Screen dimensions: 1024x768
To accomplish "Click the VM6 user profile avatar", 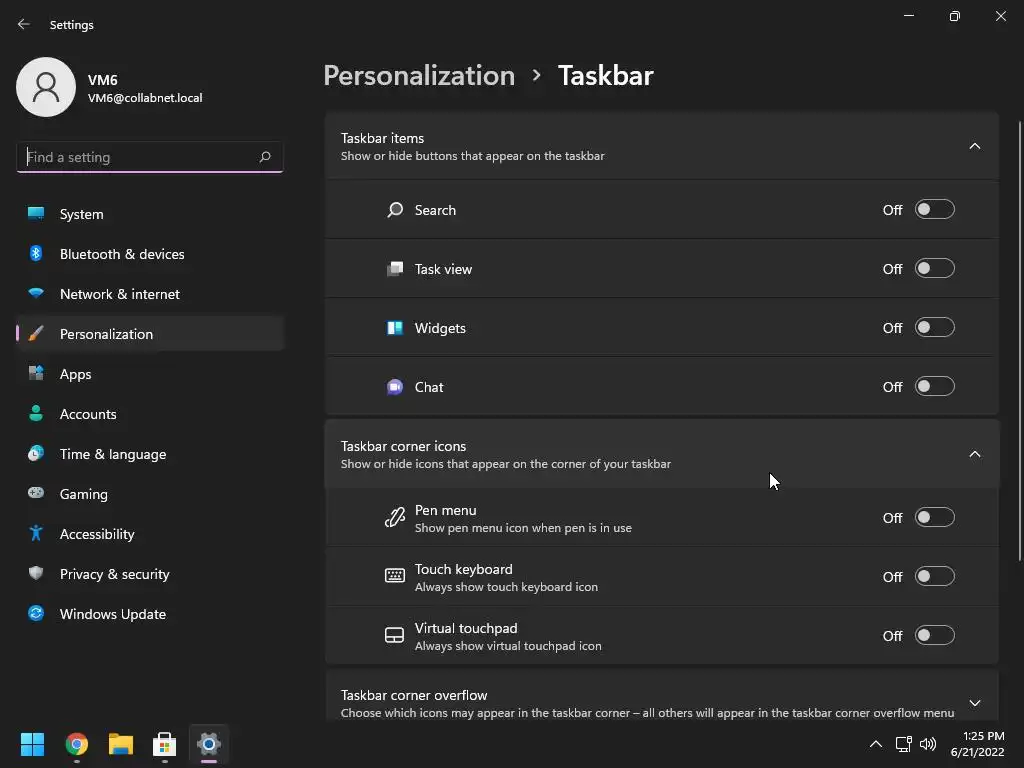I will coord(46,87).
